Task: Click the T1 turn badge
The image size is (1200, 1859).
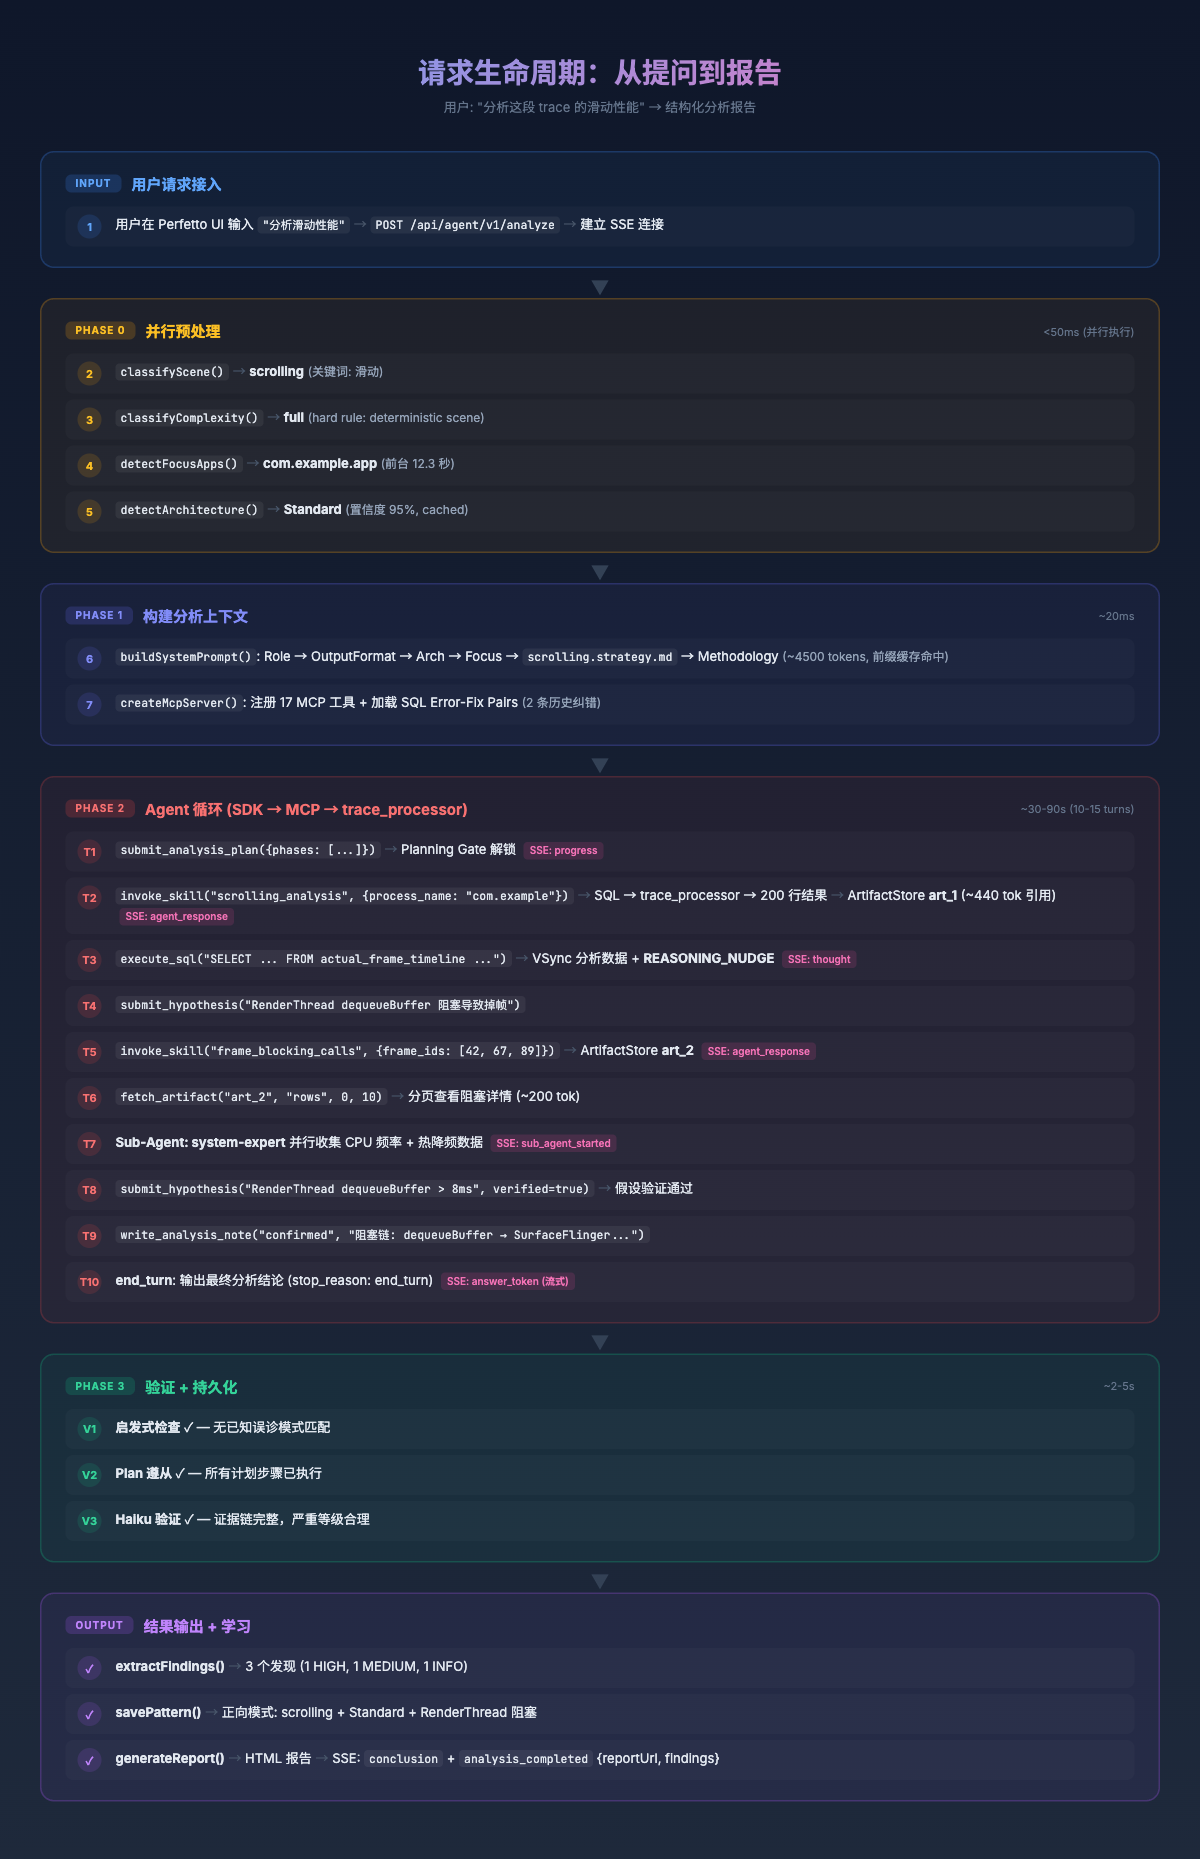Action: click(x=89, y=851)
